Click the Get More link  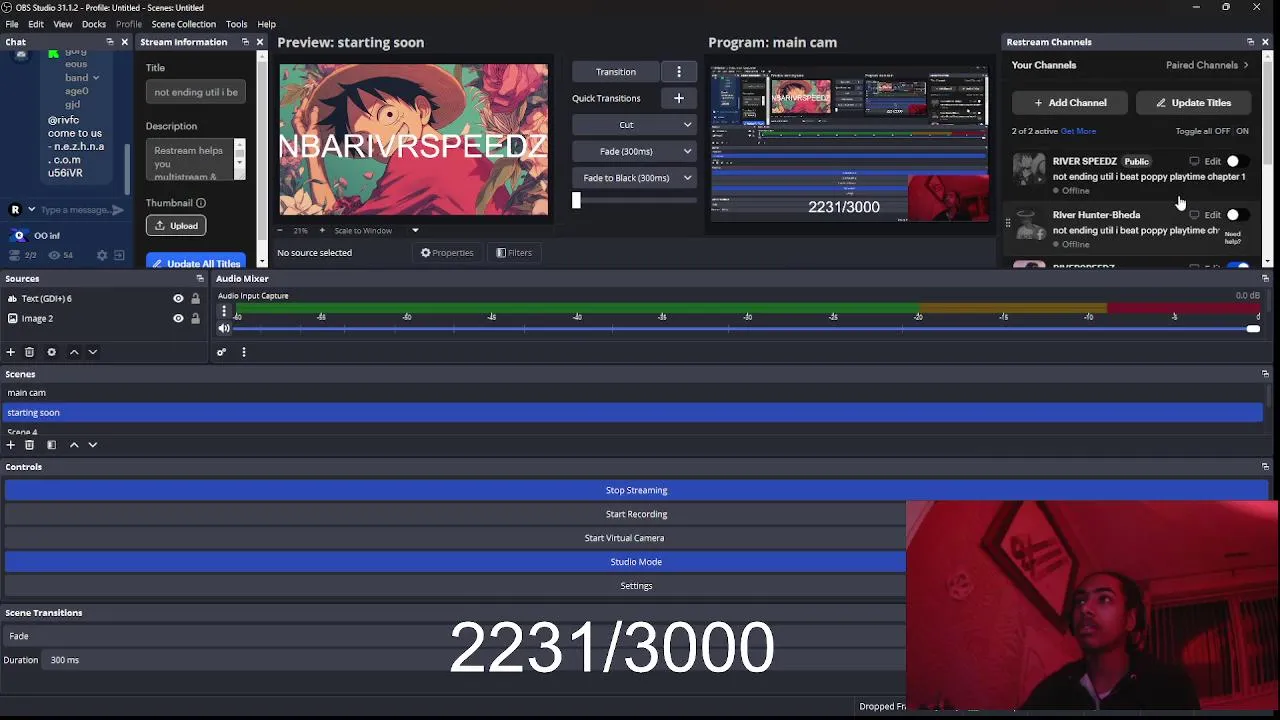1078,131
